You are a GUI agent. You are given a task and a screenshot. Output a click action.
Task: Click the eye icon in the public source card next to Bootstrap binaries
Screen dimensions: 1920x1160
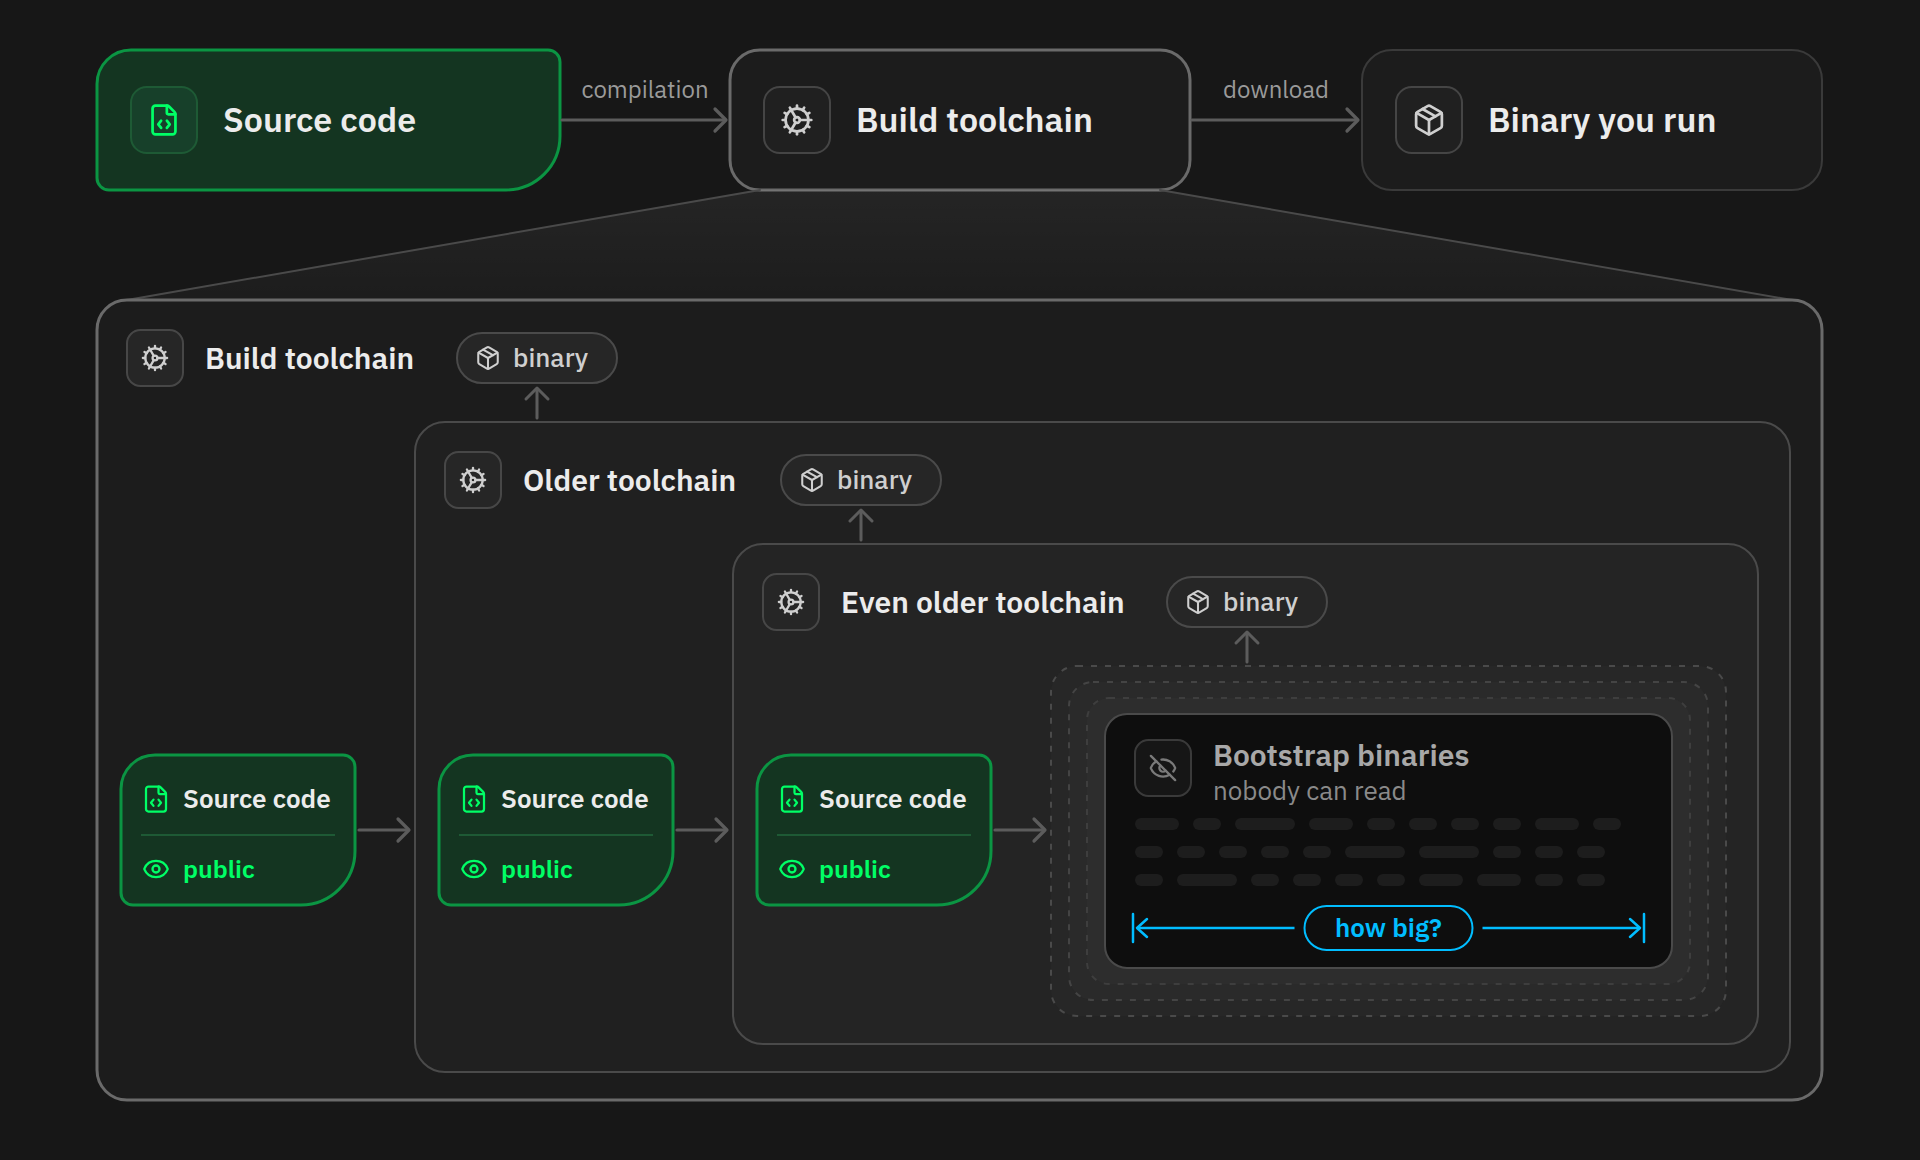coord(792,869)
